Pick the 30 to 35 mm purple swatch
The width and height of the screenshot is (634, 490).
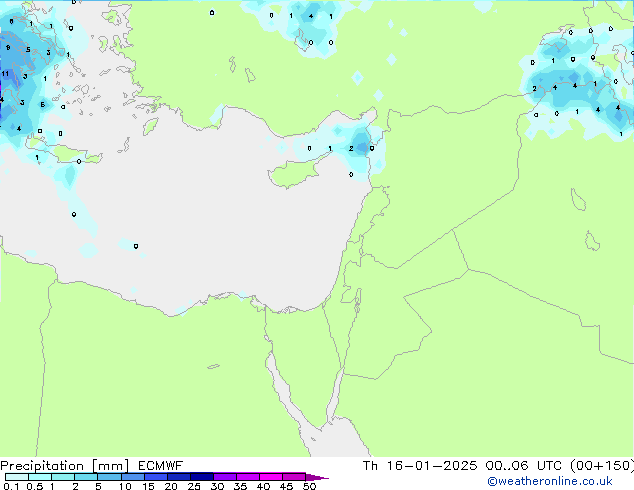[x=225, y=477]
